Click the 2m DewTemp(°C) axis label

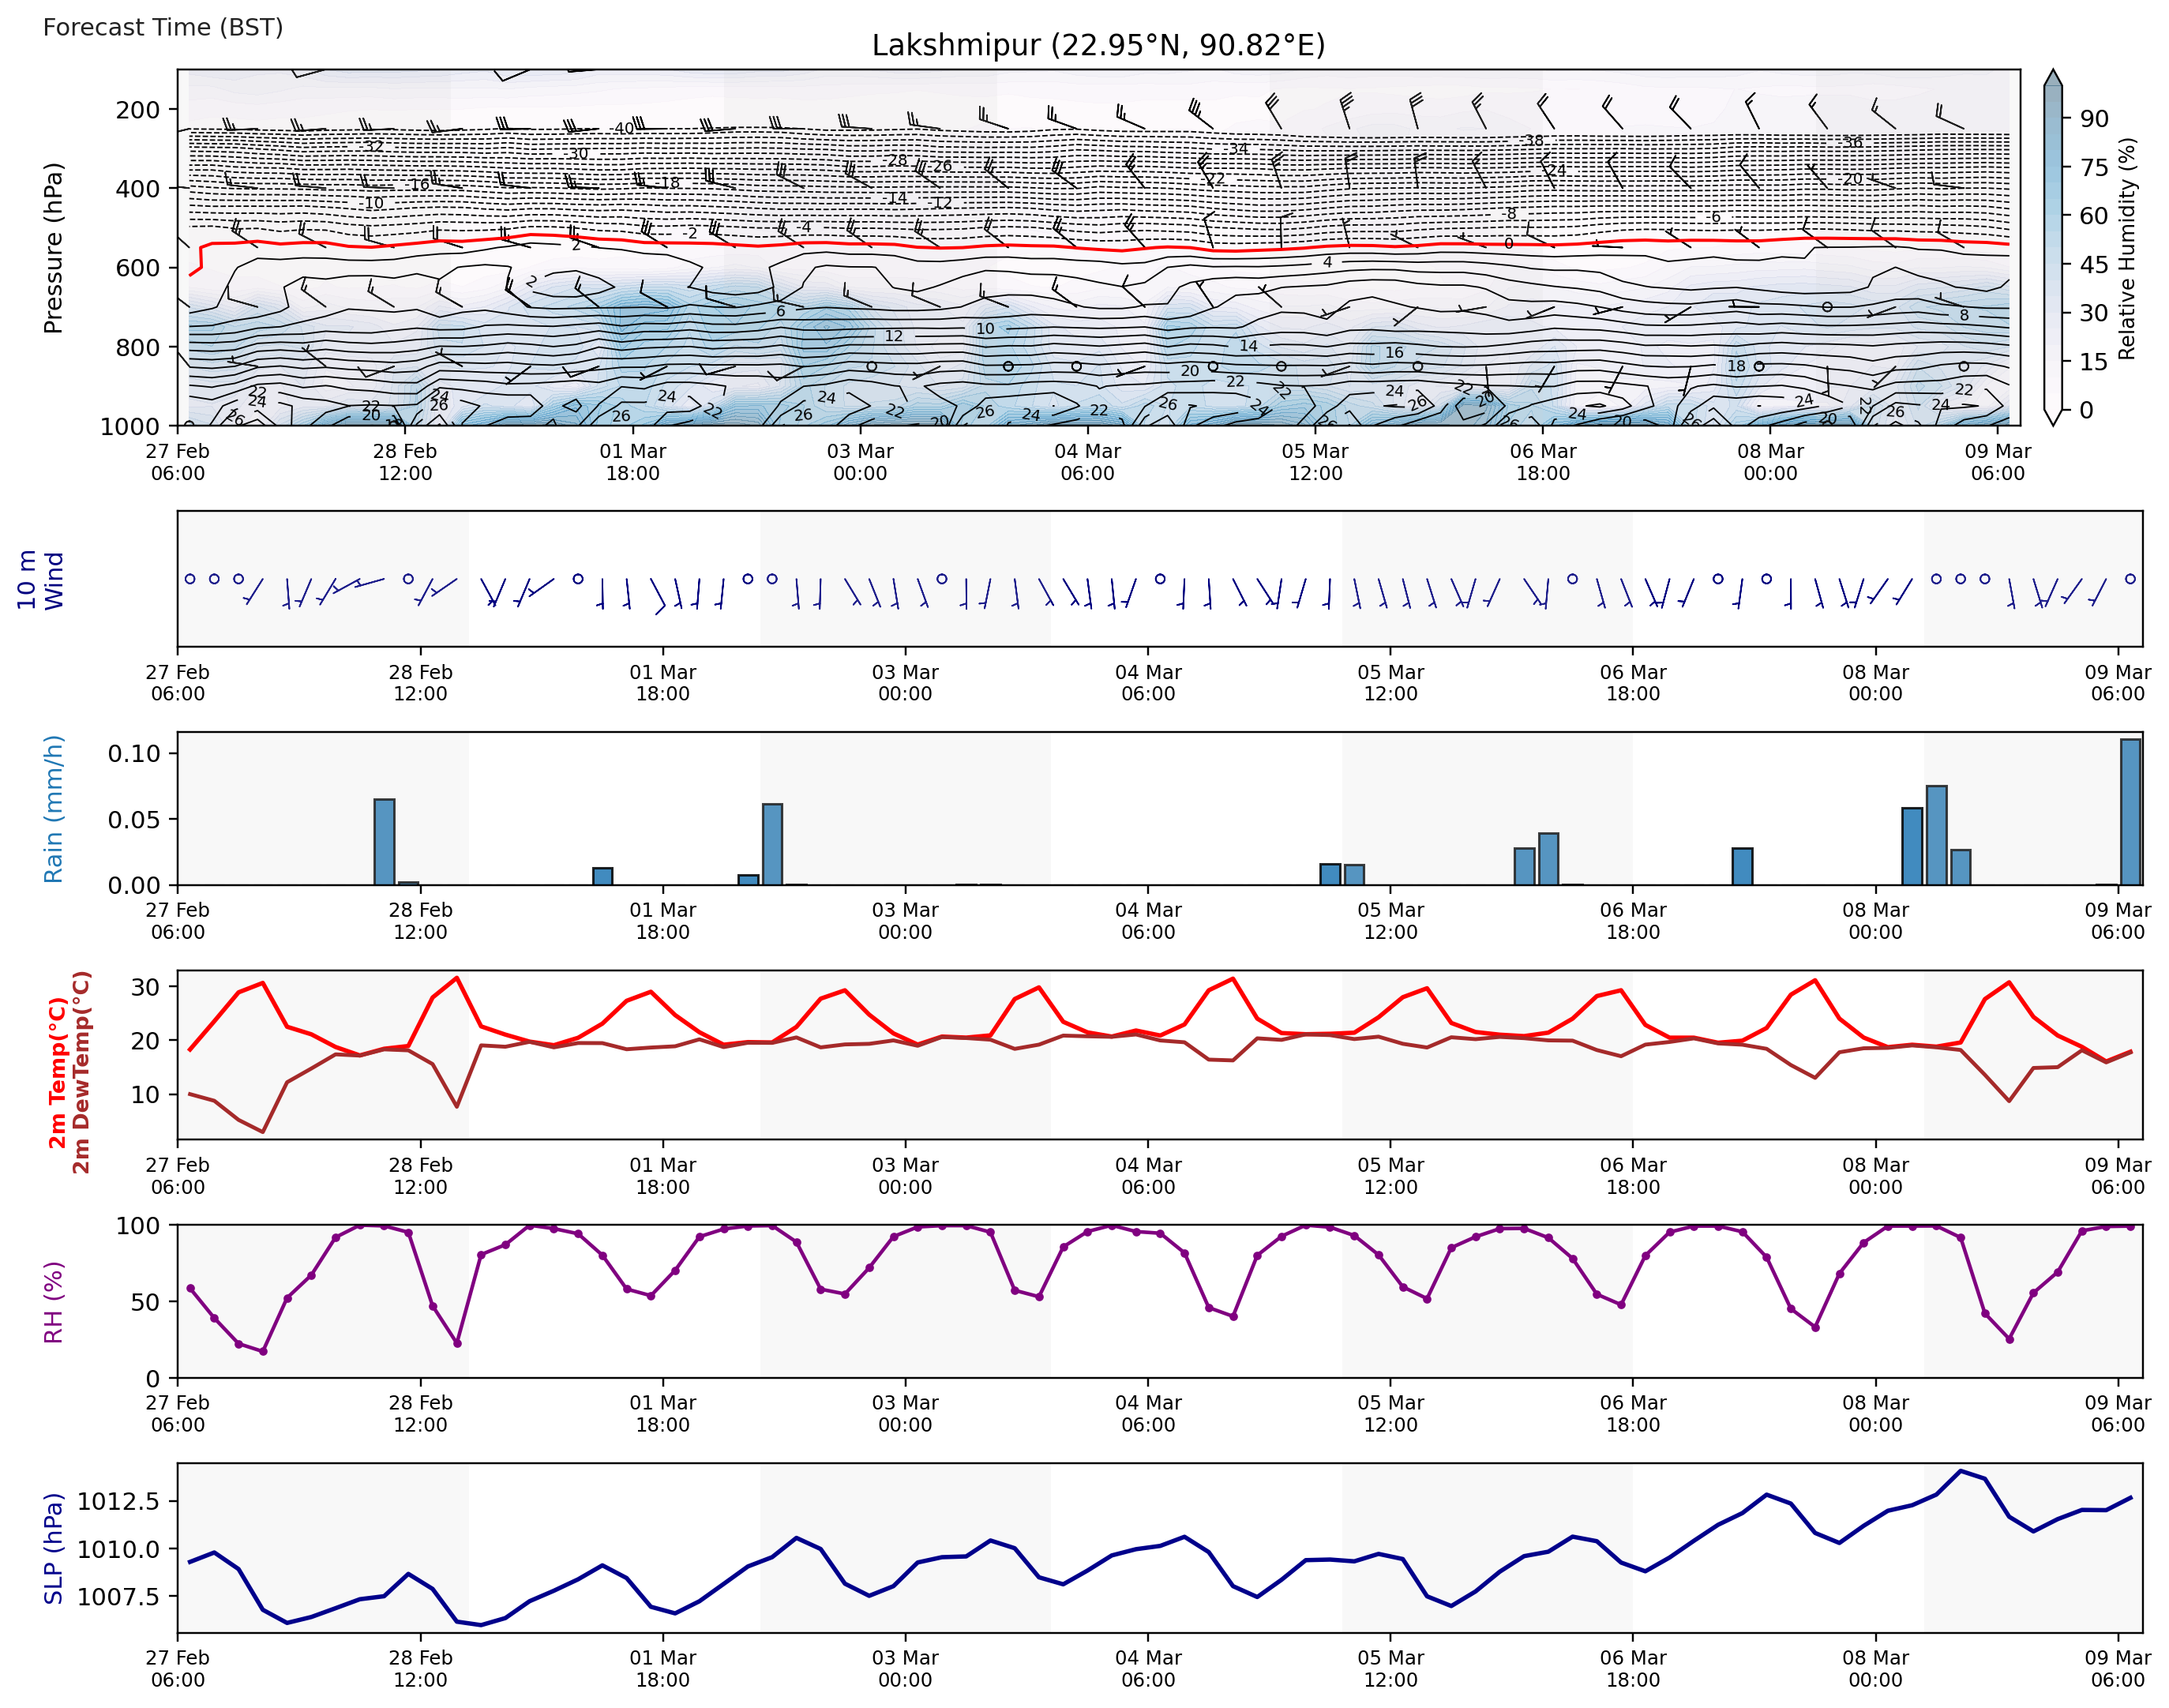[x=81, y=1072]
